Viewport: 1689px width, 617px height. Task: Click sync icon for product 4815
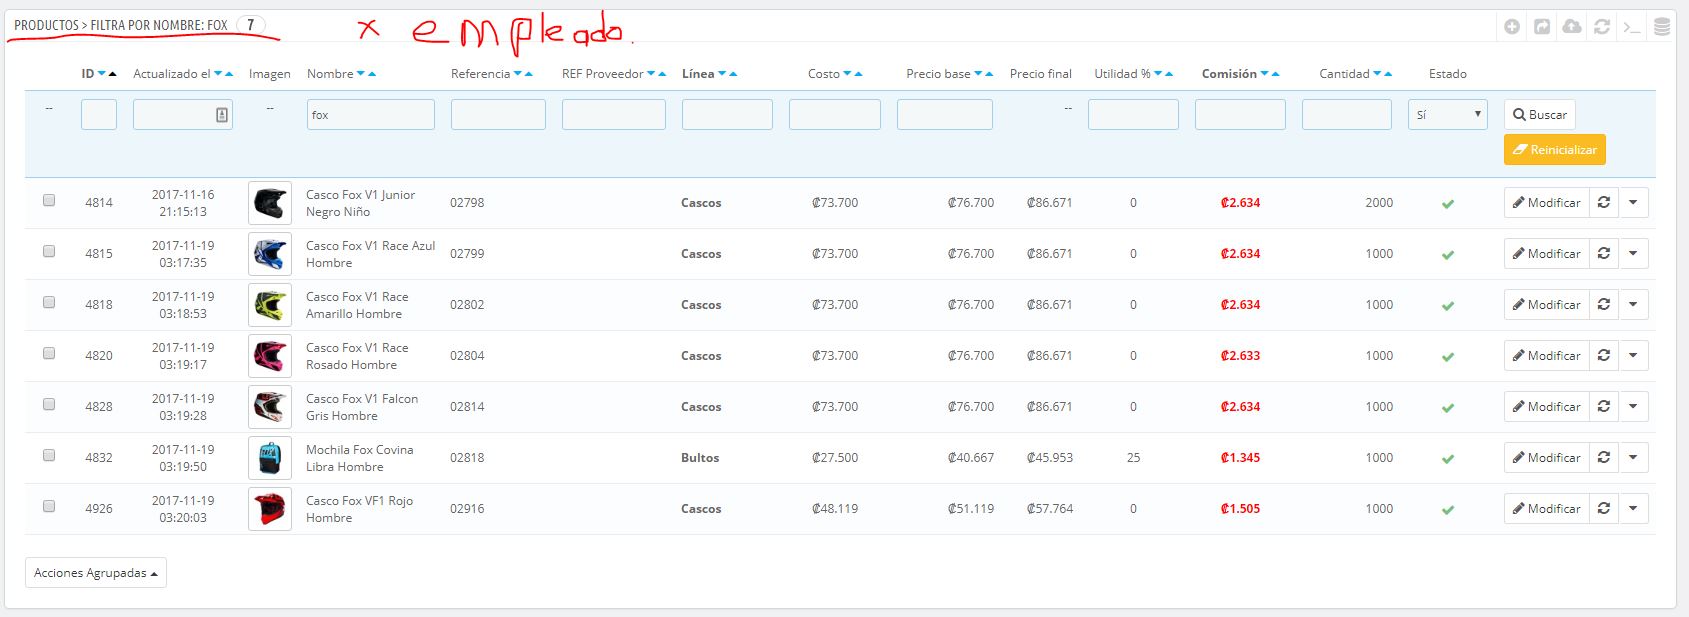click(1604, 253)
